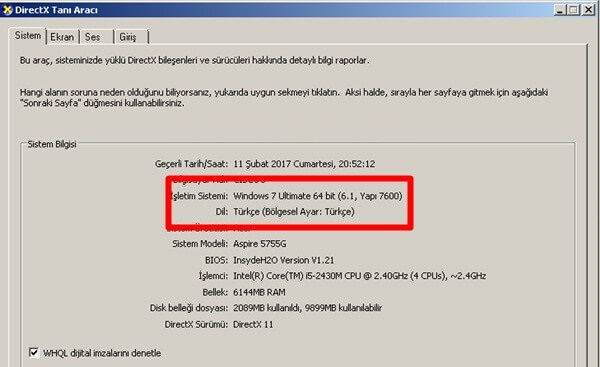
Task: Click the Disk belleği dosyası label
Action: point(189,308)
